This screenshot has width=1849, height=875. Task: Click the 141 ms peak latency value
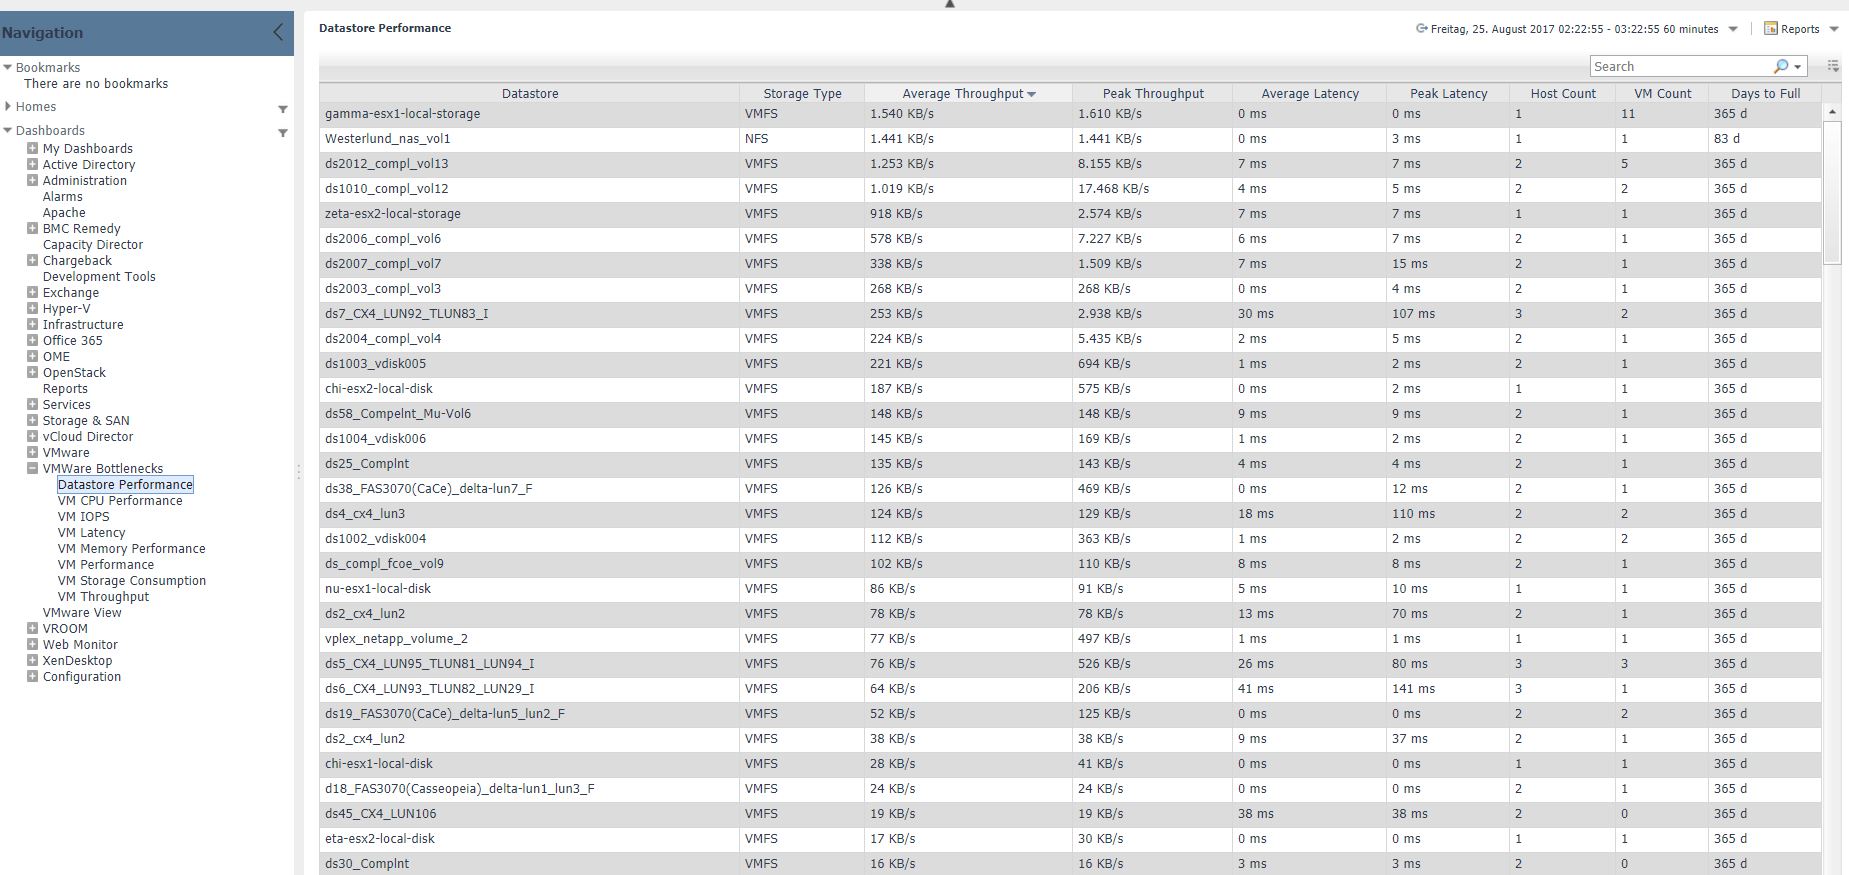click(x=1413, y=689)
